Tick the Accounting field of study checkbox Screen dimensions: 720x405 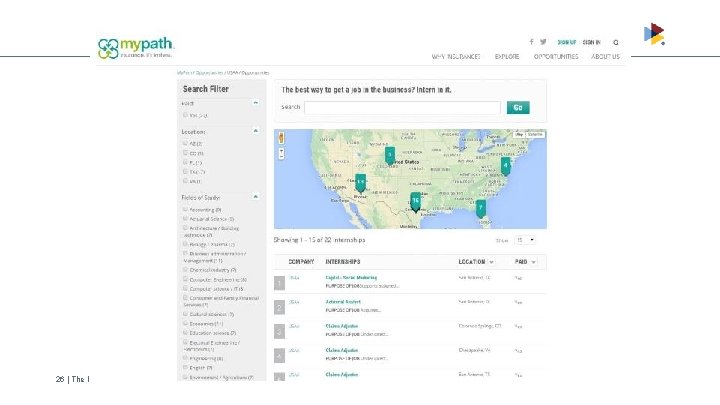(186, 209)
